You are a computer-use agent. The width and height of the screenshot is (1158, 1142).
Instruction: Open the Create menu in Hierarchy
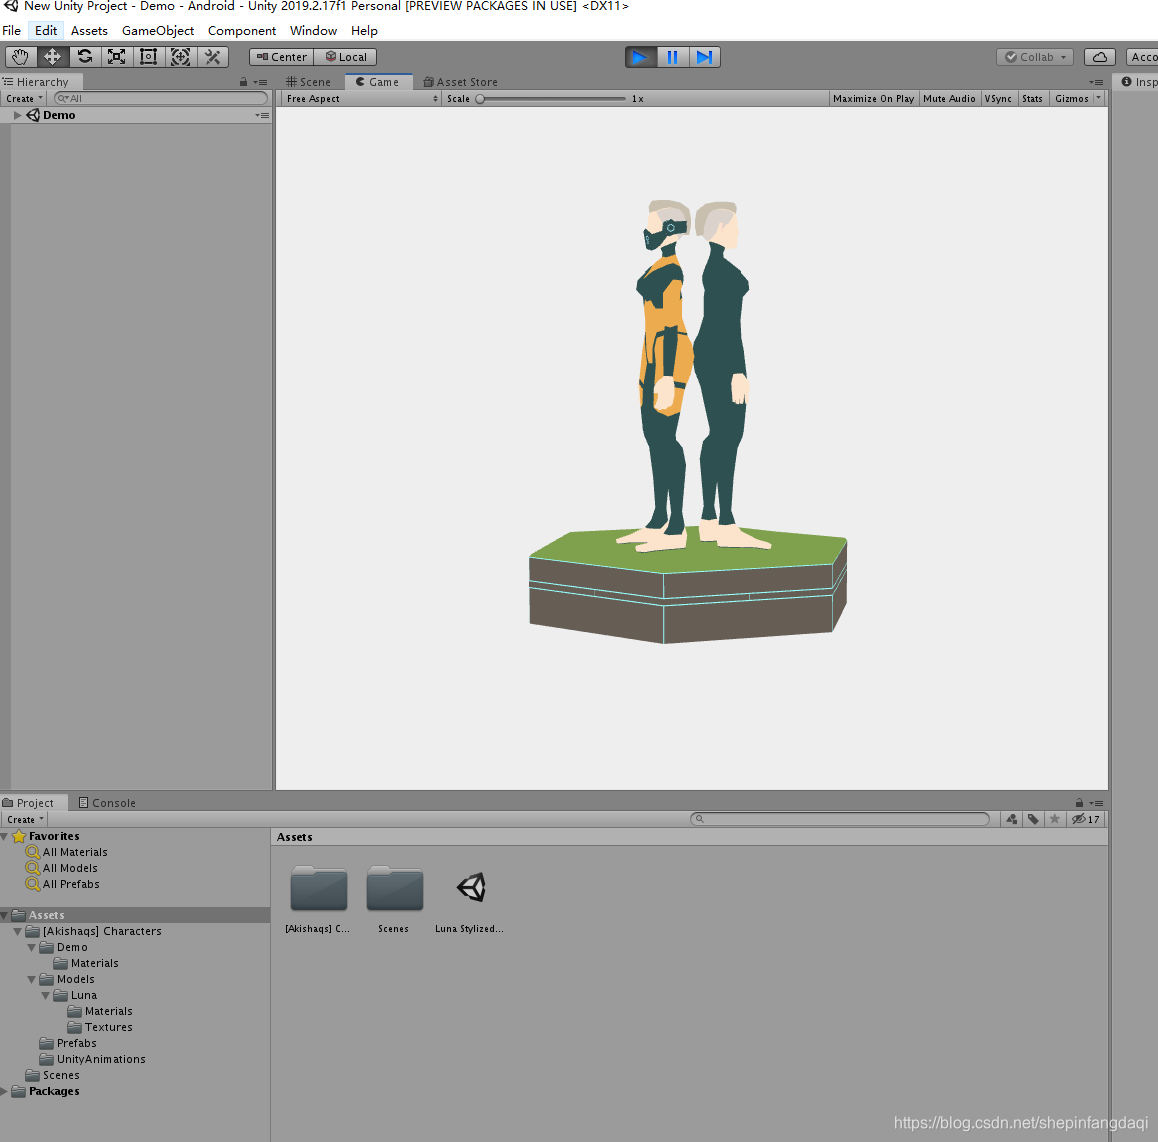click(x=22, y=98)
